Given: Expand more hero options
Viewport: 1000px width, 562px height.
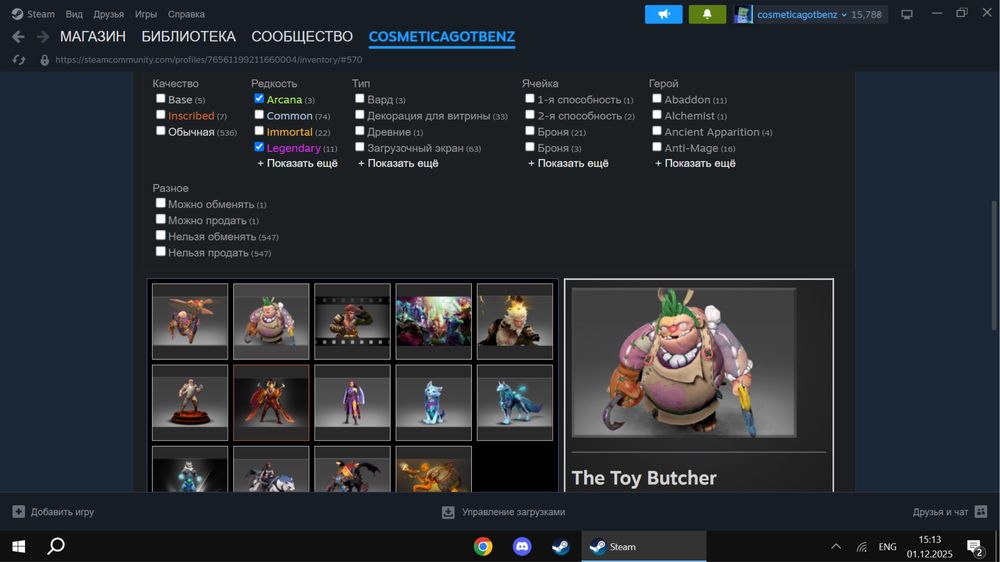Looking at the screenshot, I should point(695,163).
